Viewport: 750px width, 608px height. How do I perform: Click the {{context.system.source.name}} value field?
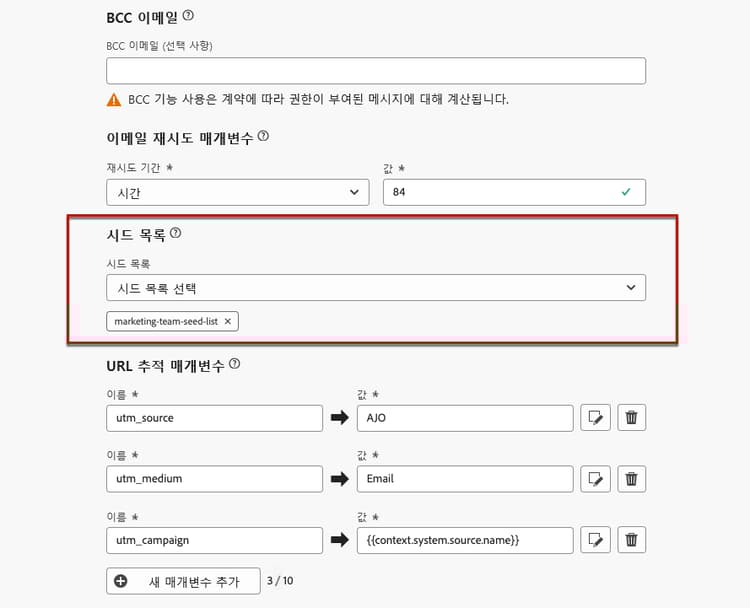pos(464,540)
